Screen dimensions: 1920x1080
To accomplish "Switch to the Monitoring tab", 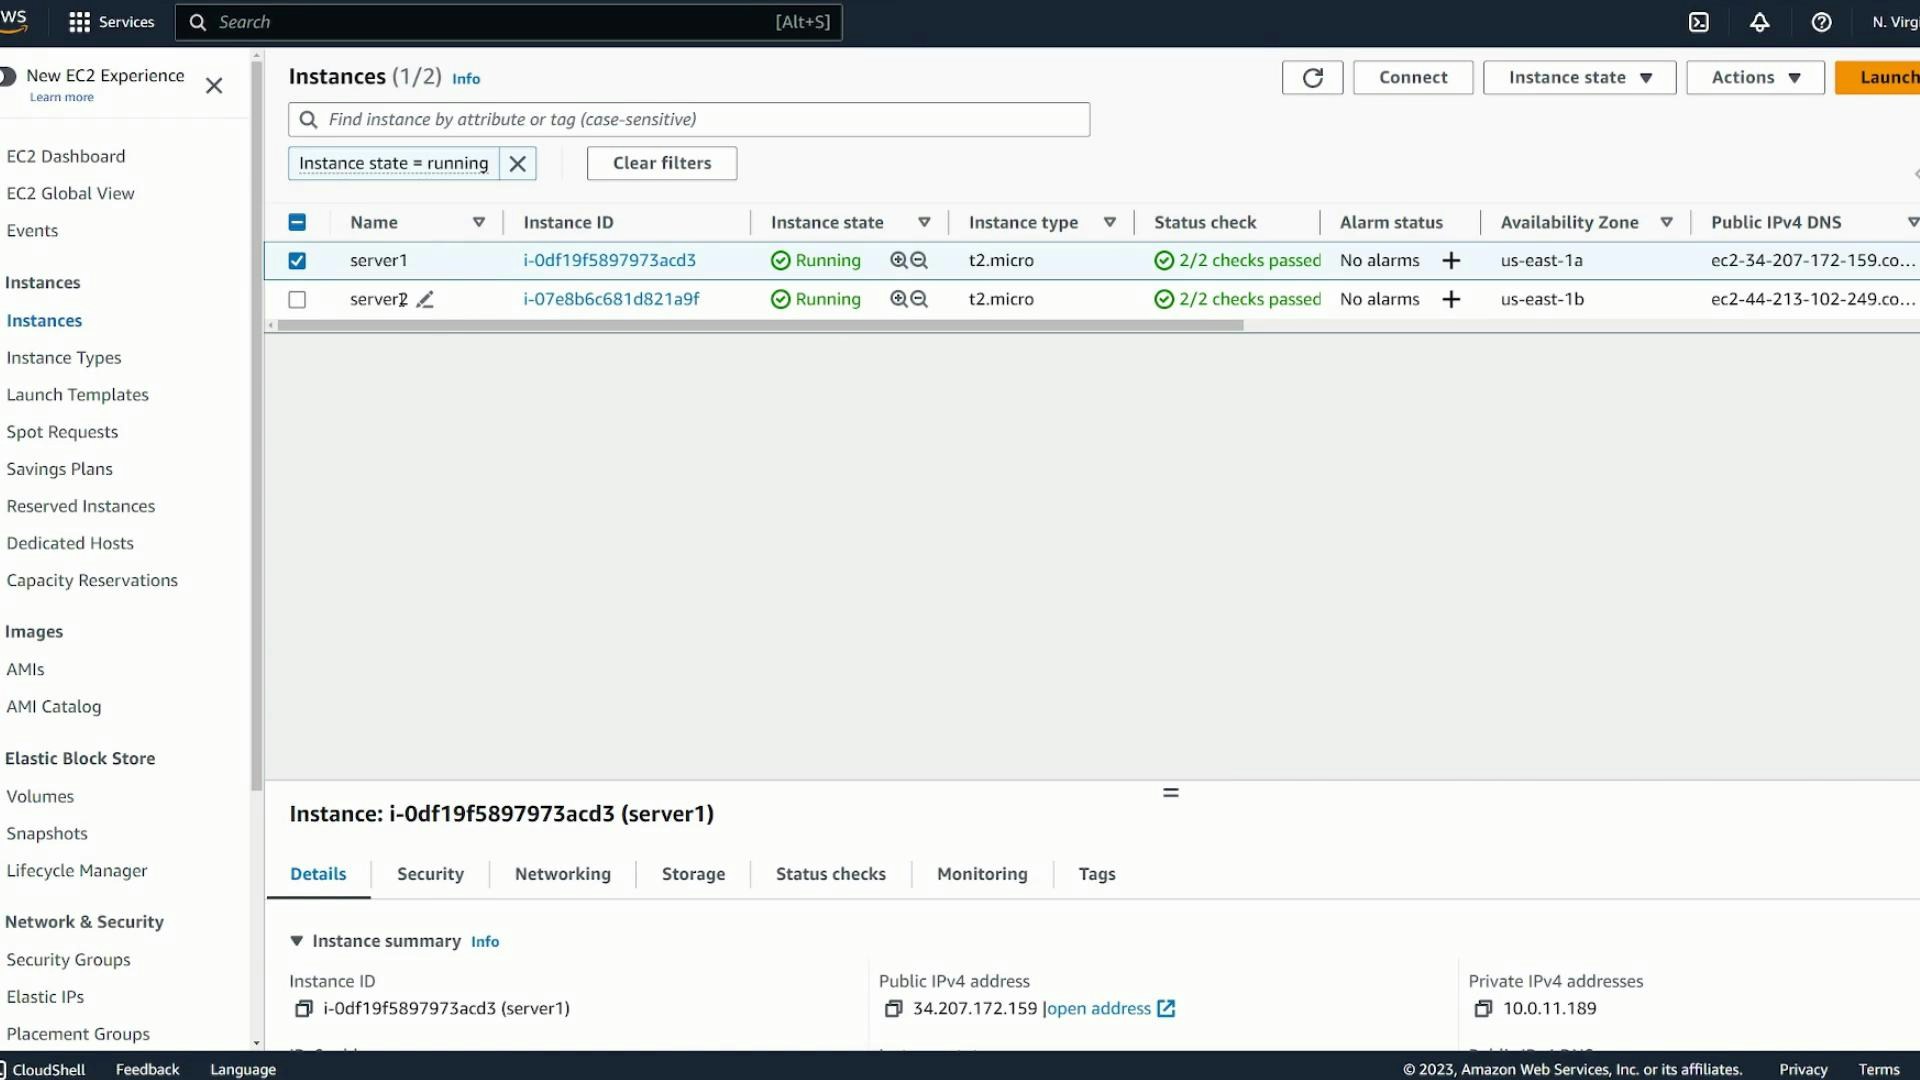I will tap(982, 873).
